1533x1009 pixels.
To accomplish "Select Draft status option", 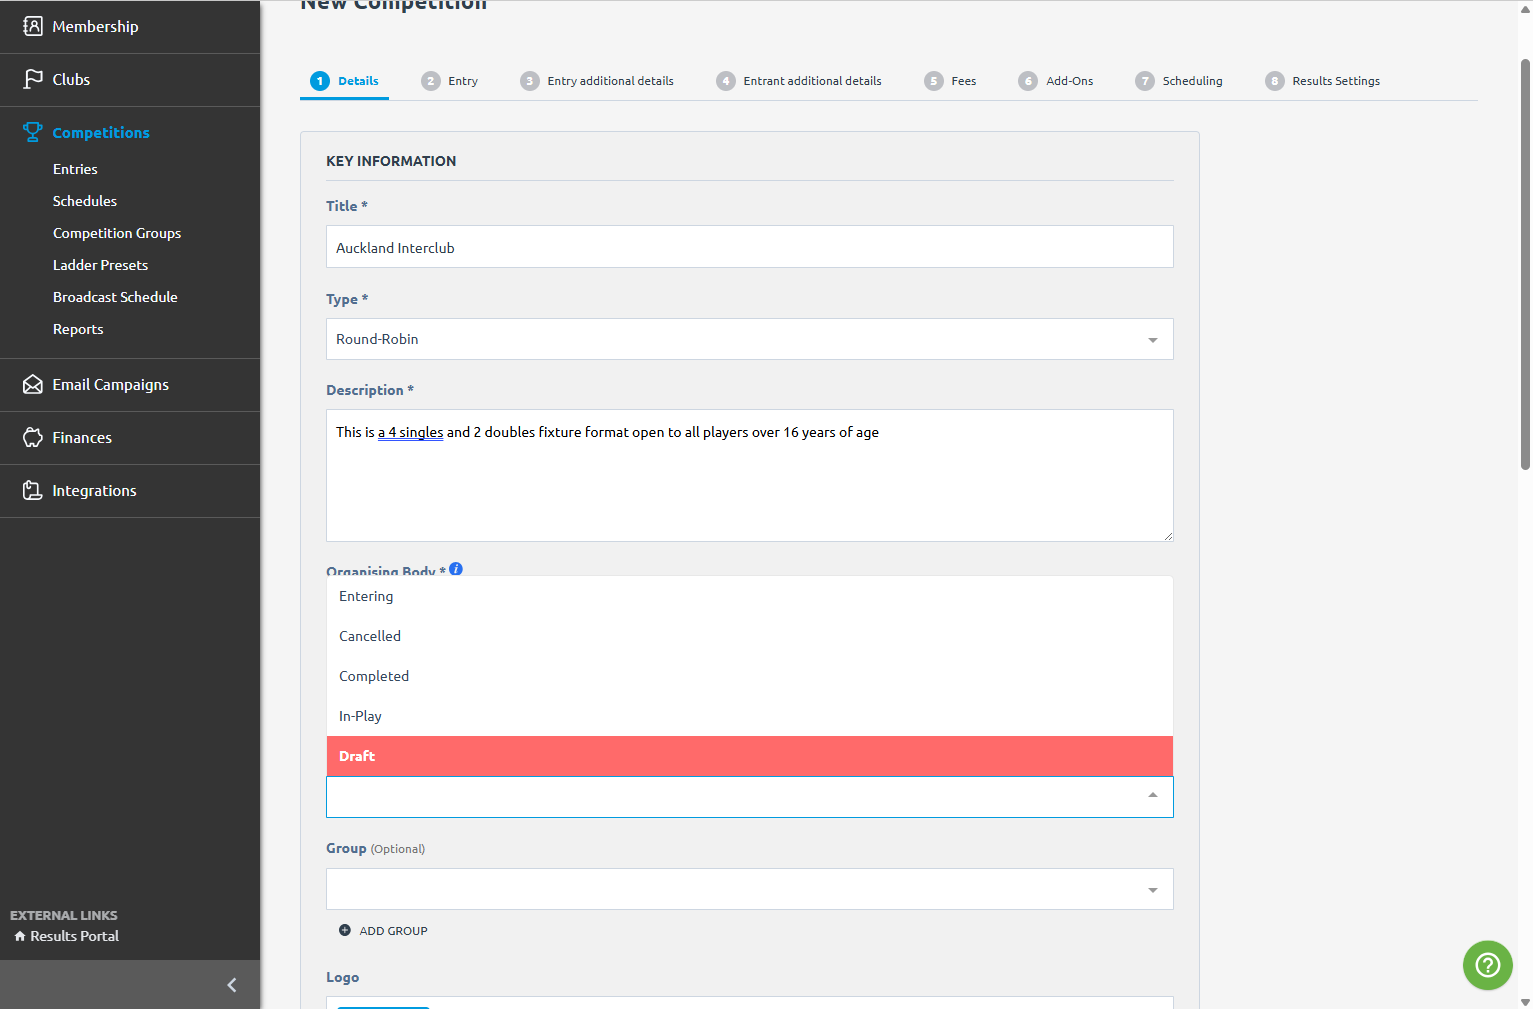I will point(749,756).
